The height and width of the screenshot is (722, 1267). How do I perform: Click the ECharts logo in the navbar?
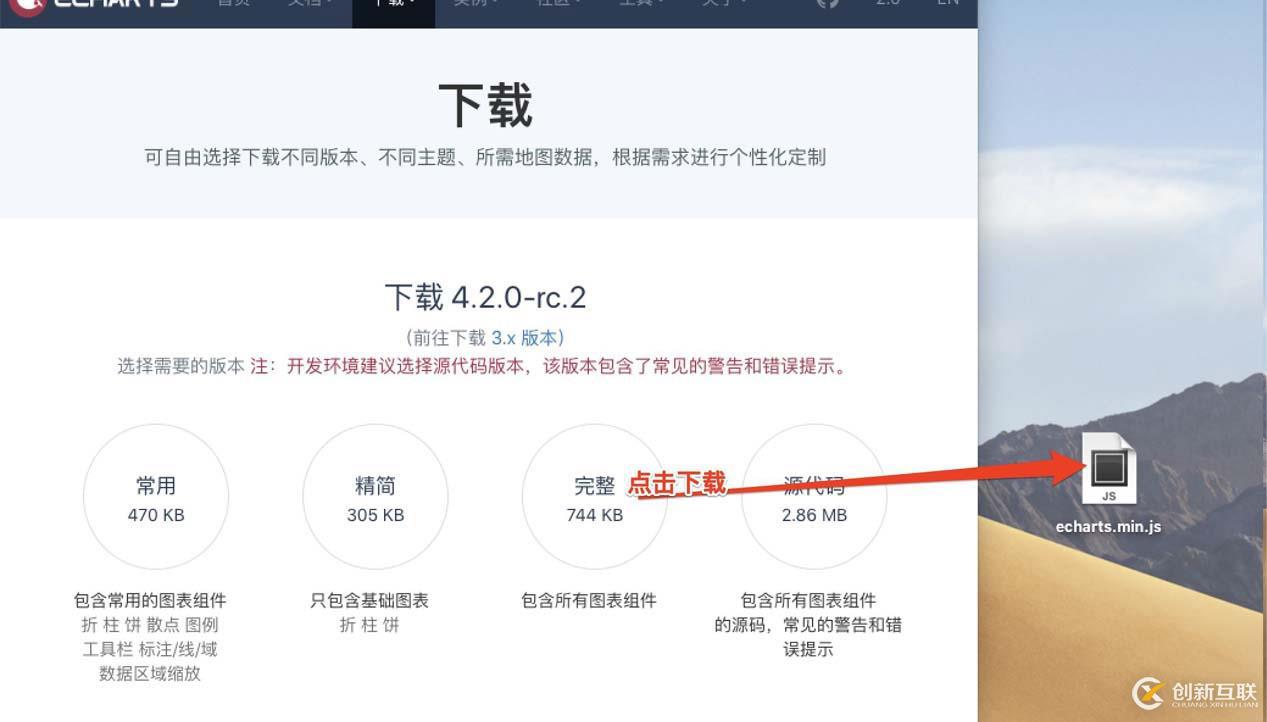tap(95, 5)
